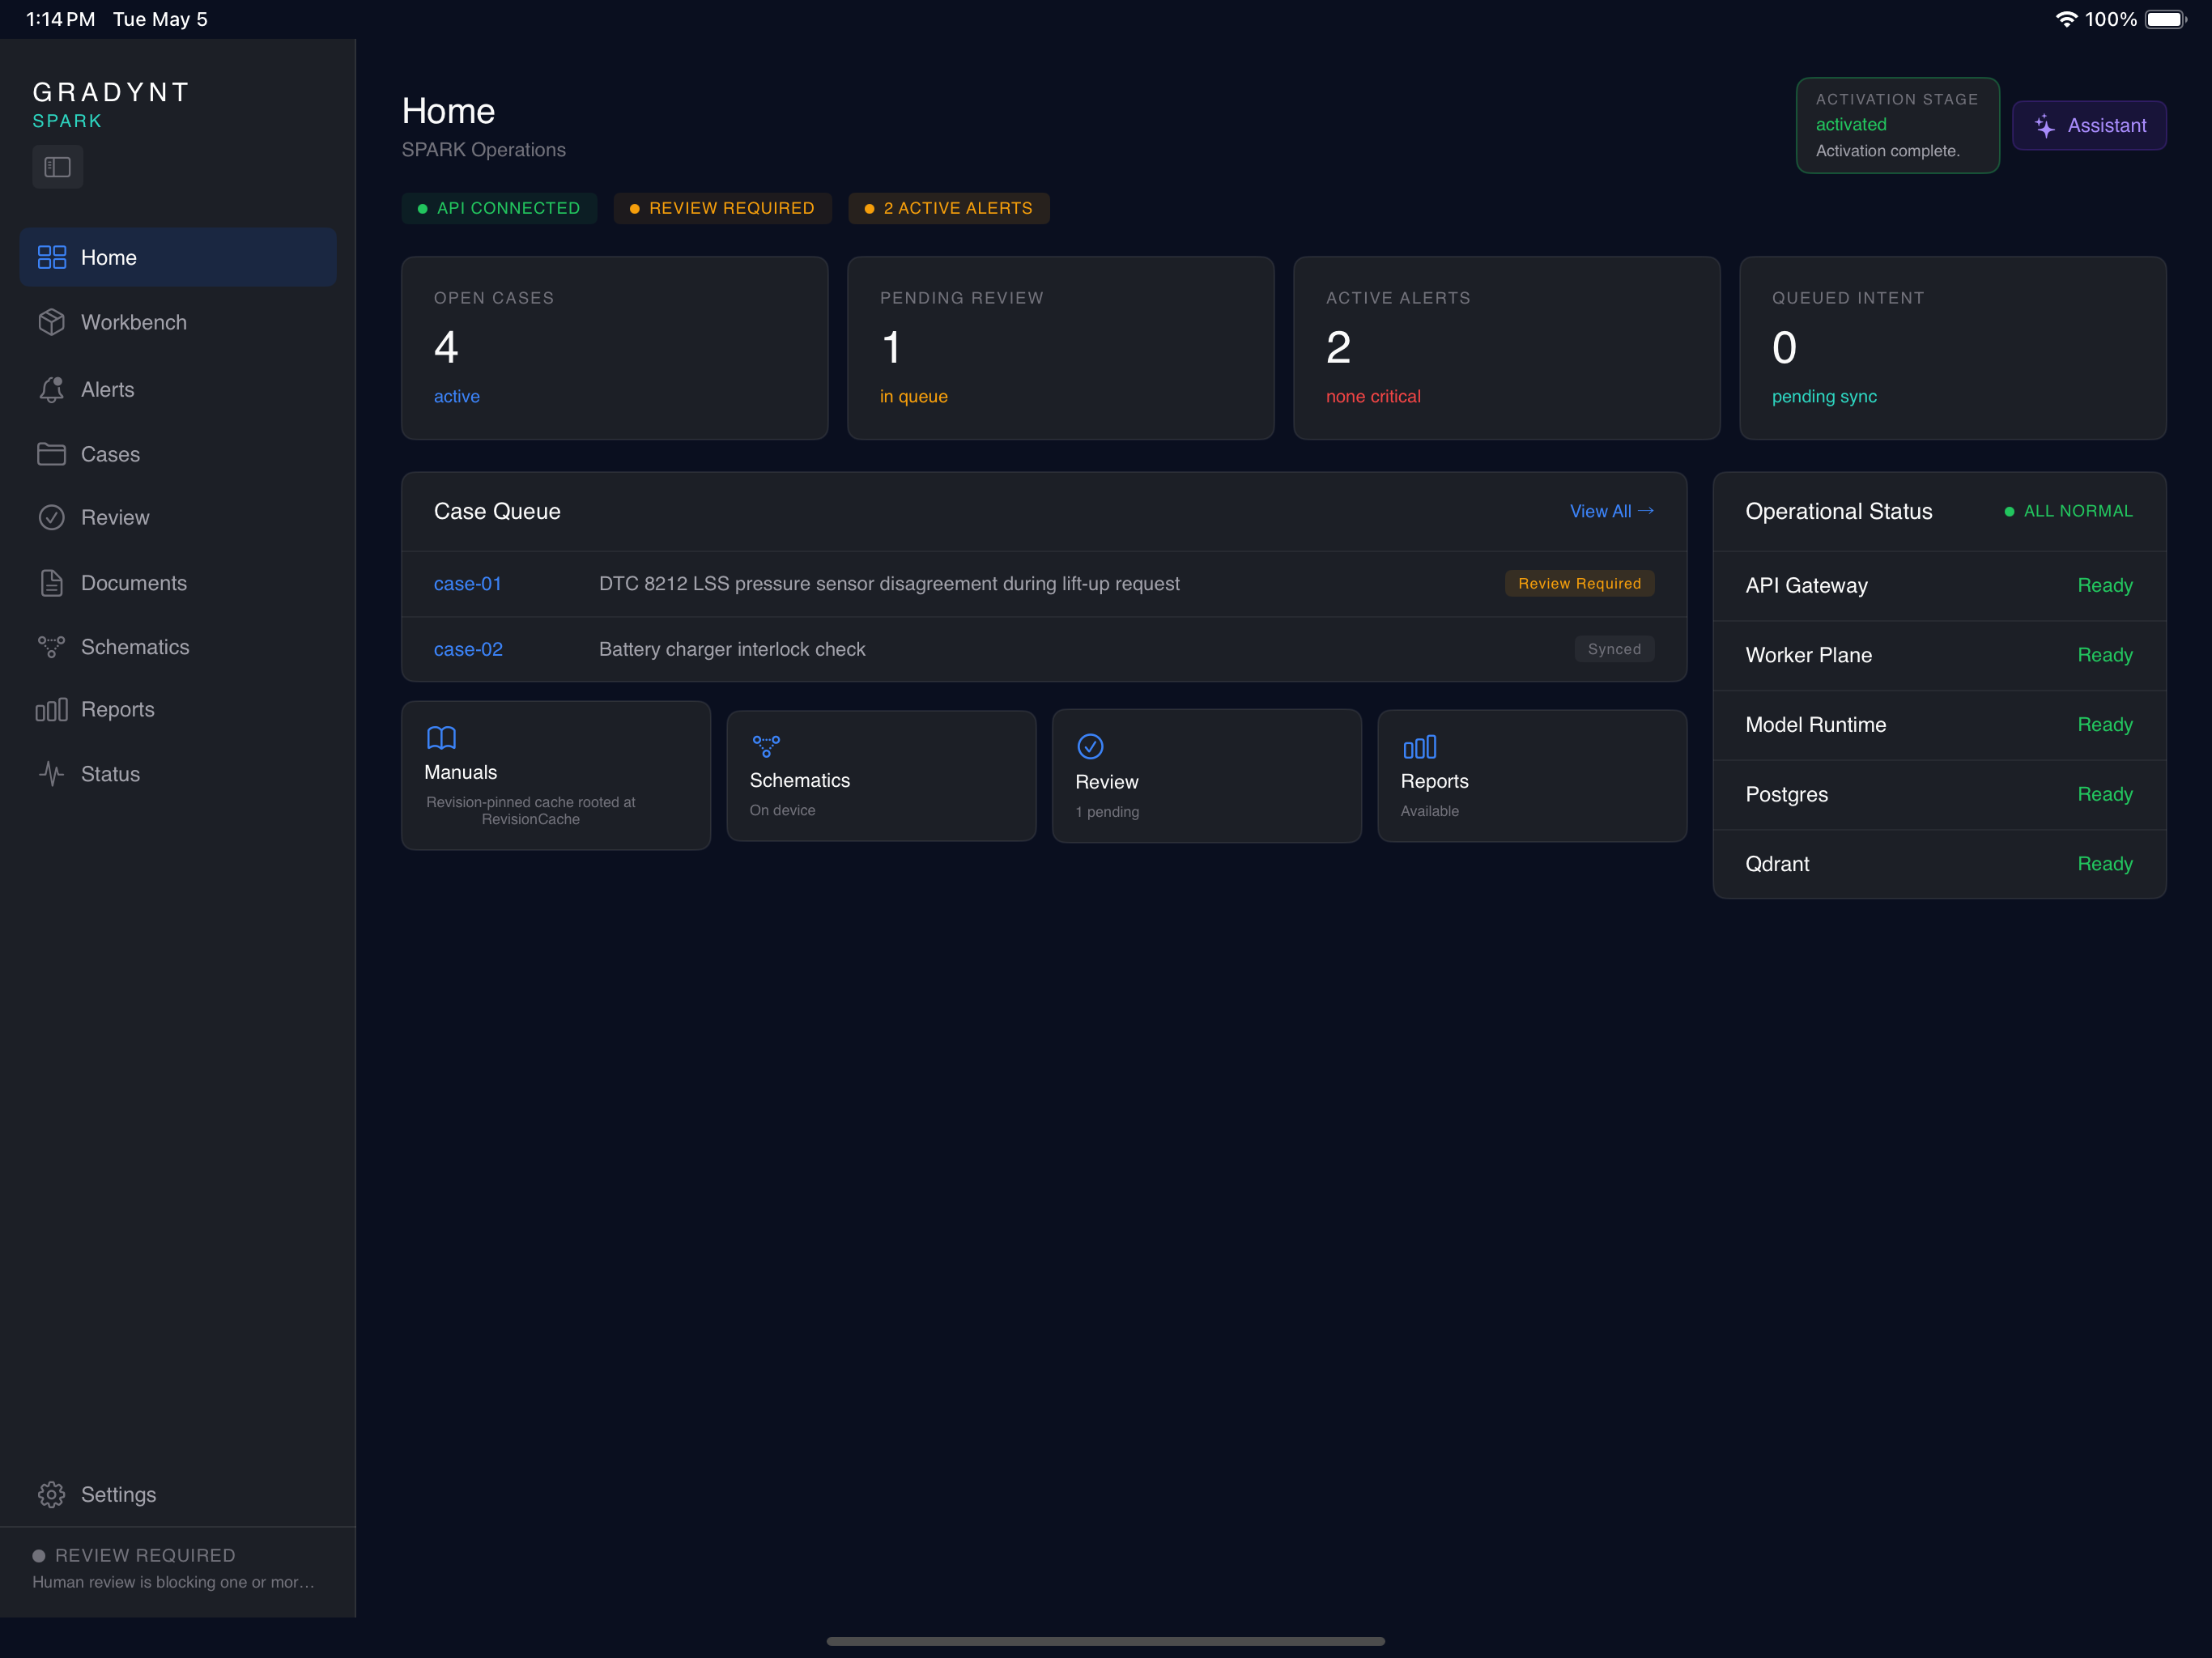
Task: Click the Schematics node icon in sidebar
Action: (51, 647)
